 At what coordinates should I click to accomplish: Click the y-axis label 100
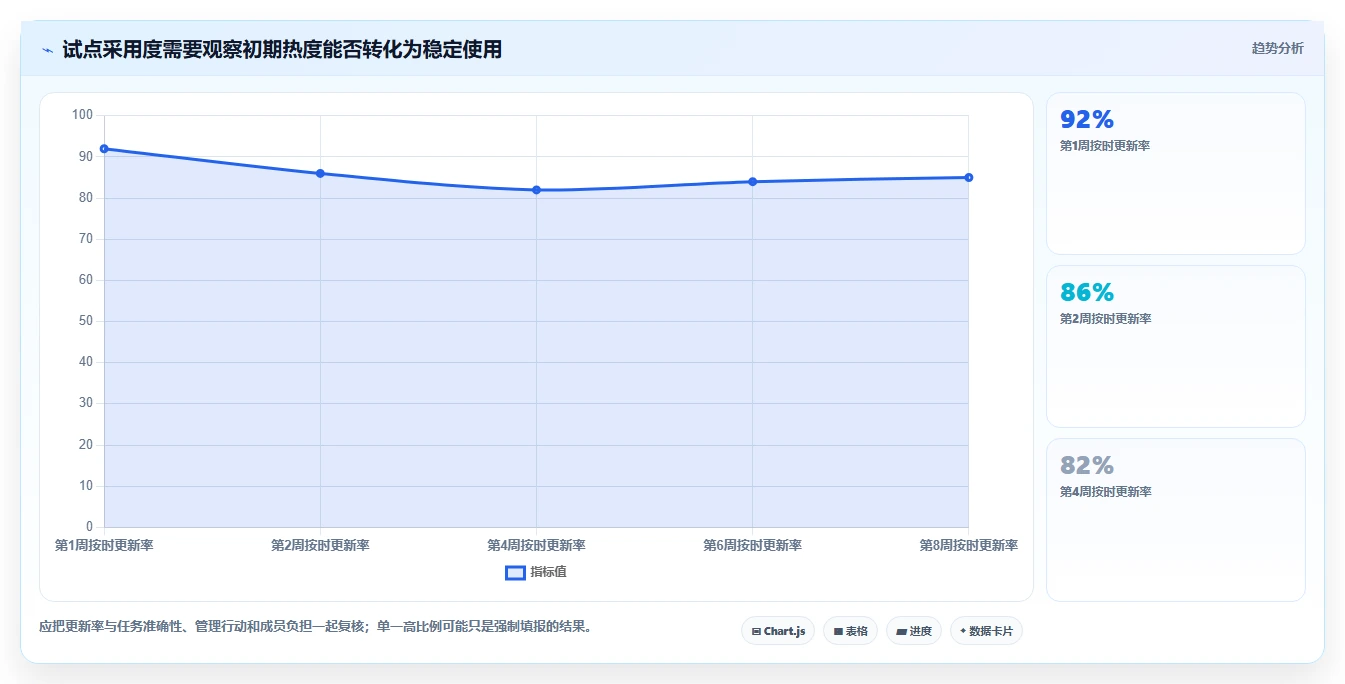[x=82, y=115]
